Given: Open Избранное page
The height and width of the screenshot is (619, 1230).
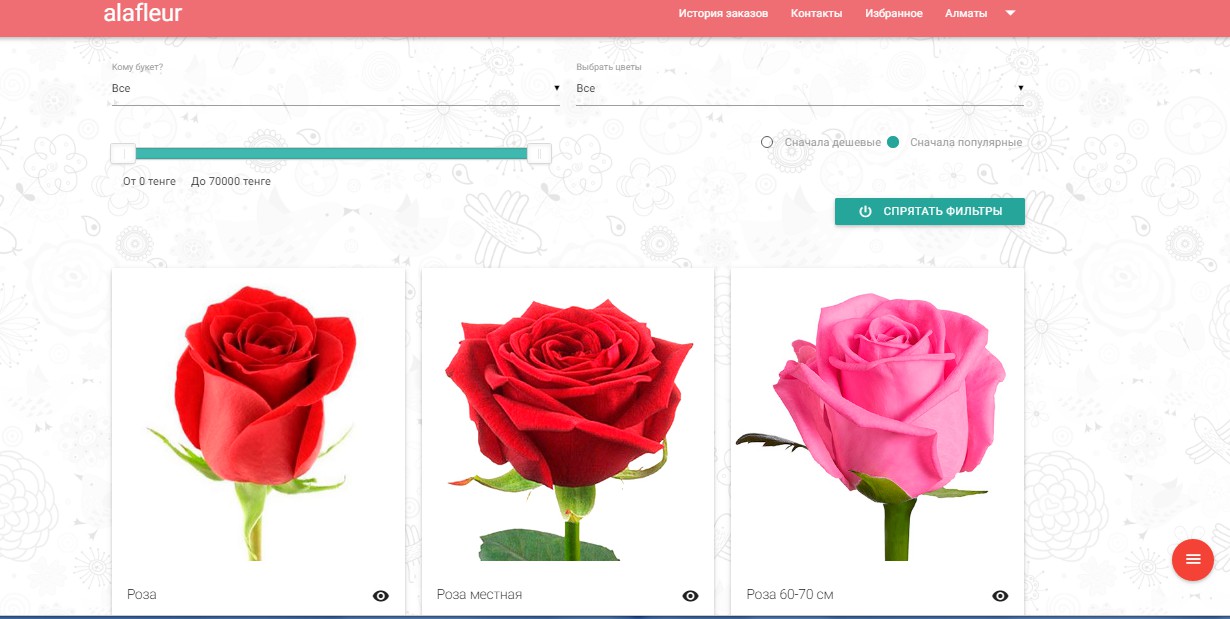Looking at the screenshot, I should click(894, 14).
